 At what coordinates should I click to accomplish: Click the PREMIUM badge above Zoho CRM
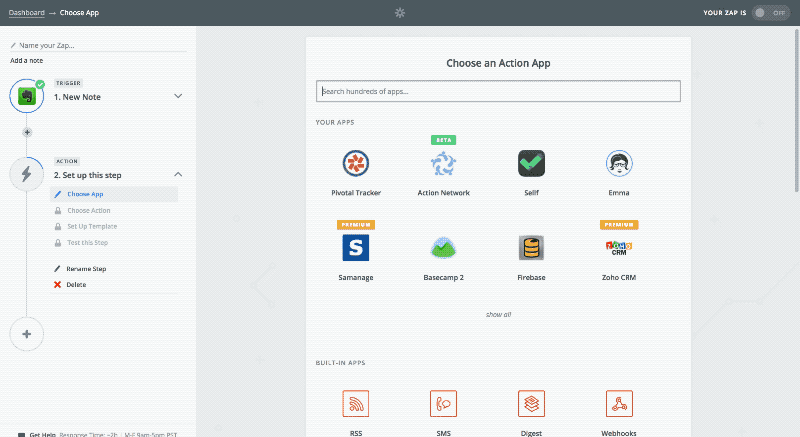click(619, 225)
